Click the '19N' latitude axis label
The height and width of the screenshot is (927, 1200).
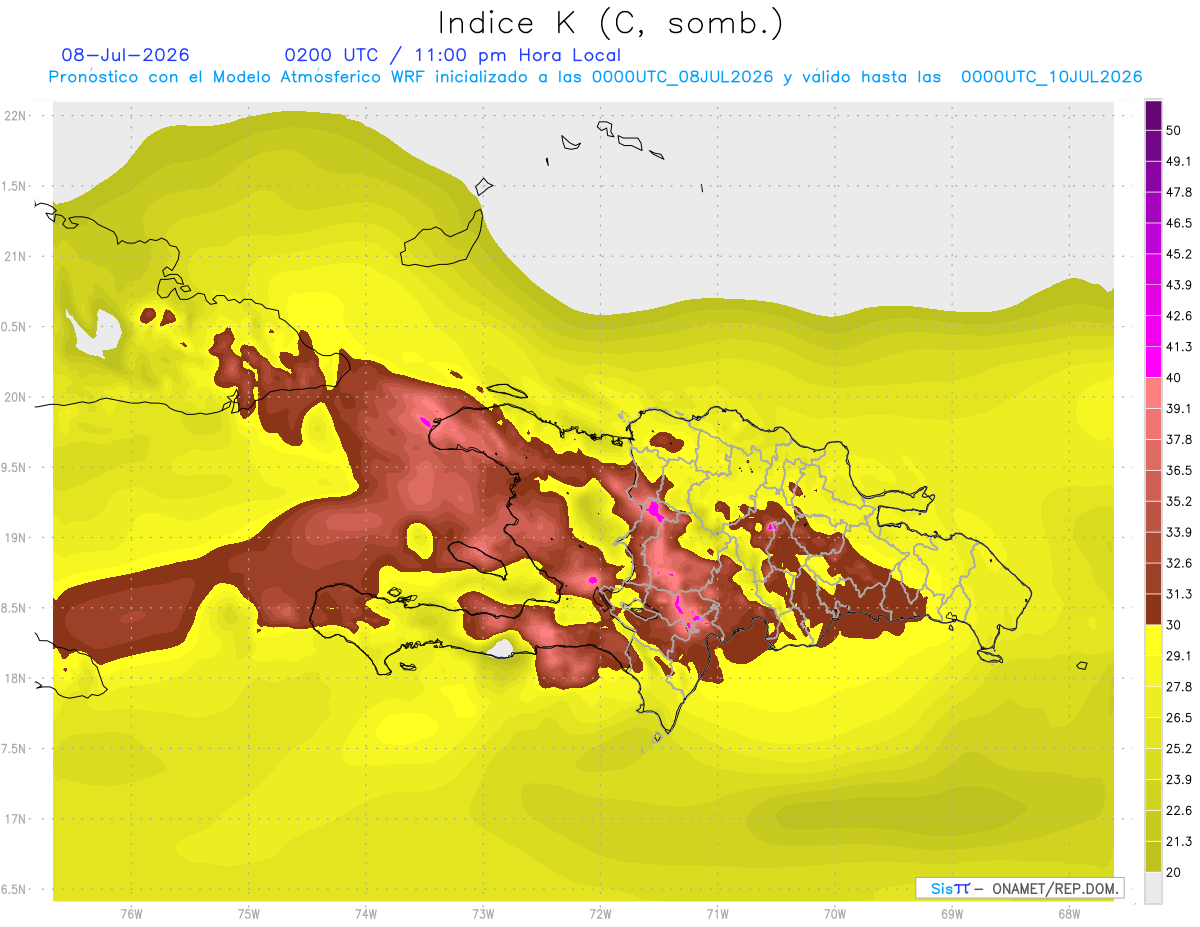16,538
